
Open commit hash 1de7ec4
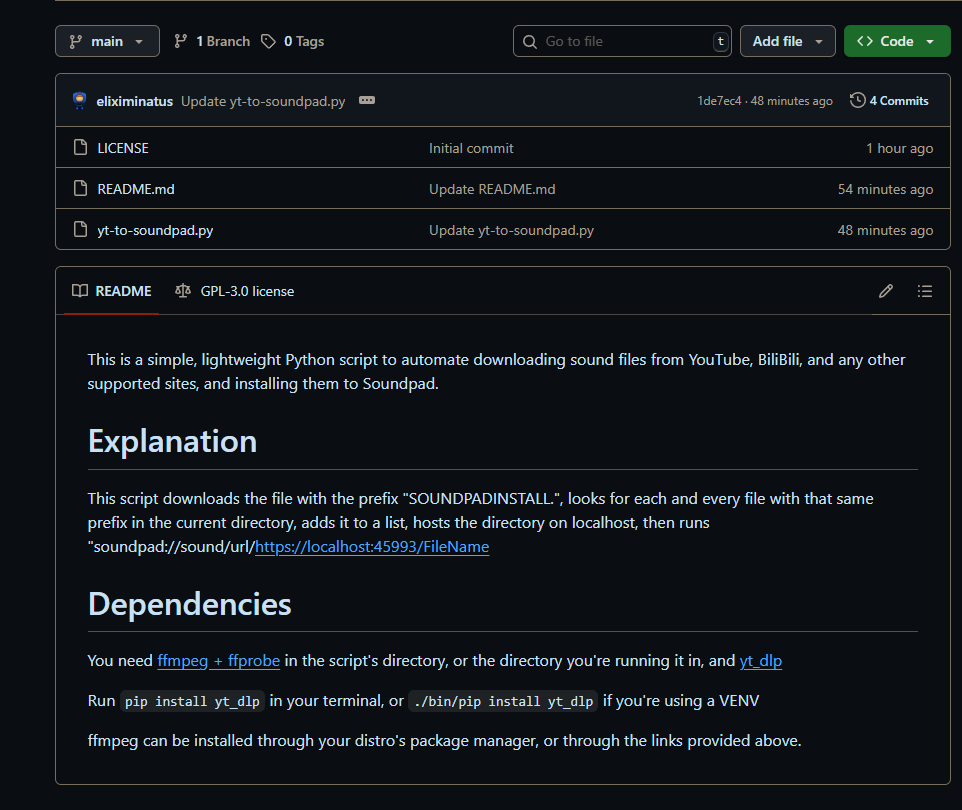coord(719,101)
